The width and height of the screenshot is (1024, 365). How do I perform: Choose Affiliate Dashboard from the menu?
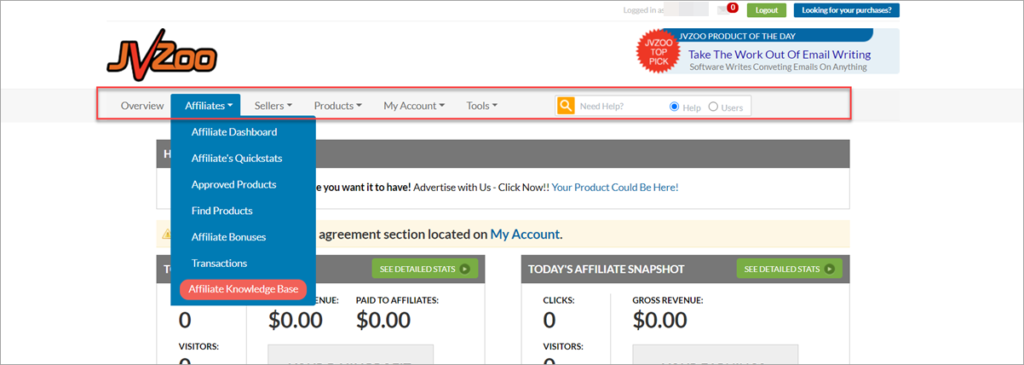pos(234,132)
